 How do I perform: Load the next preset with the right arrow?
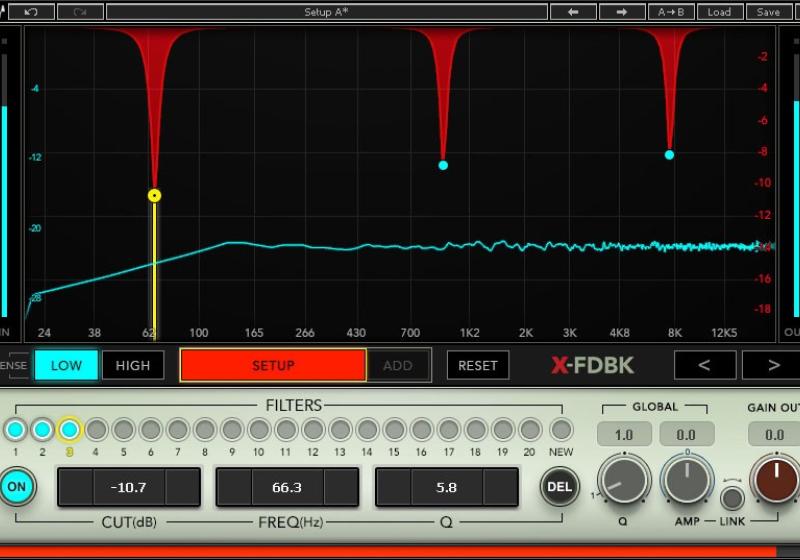621,12
